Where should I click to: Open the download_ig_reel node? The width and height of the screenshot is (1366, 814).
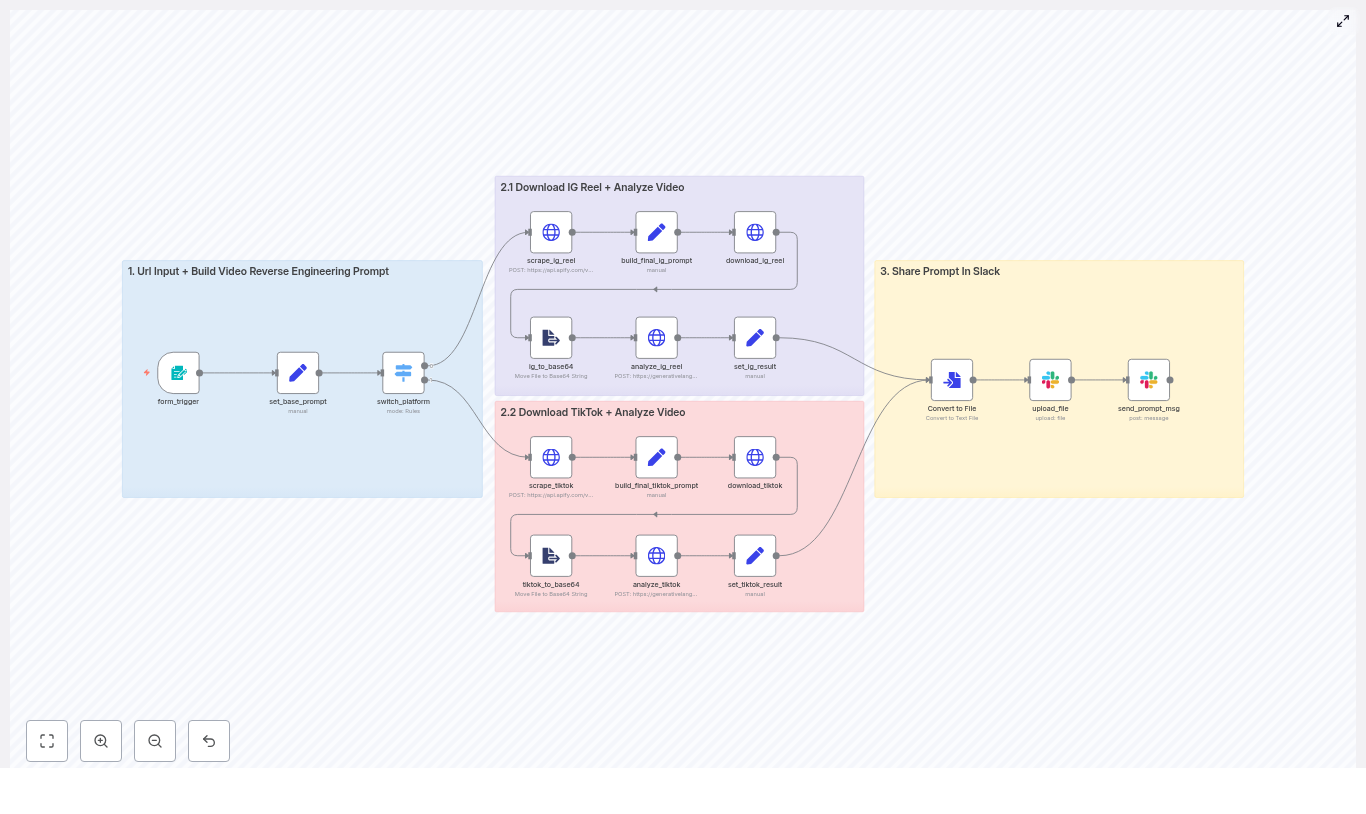755,232
